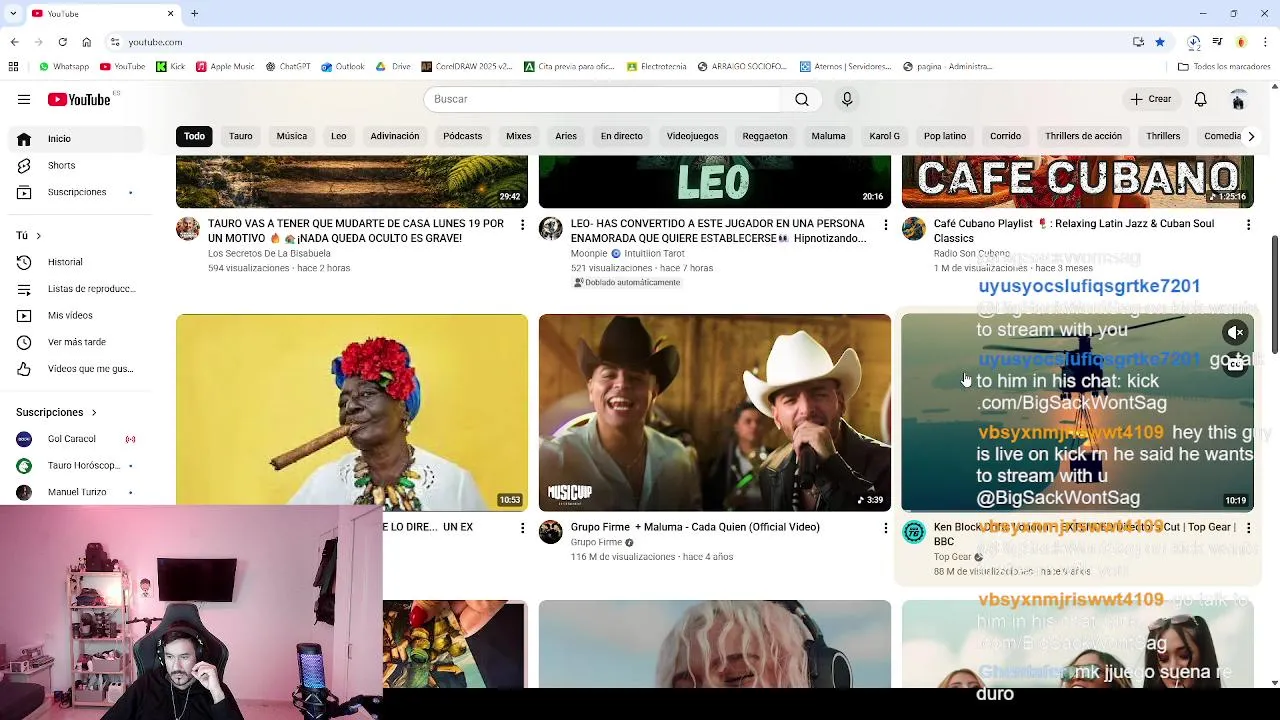
Task: Open the ChatGPT bookmark
Action: [288, 67]
